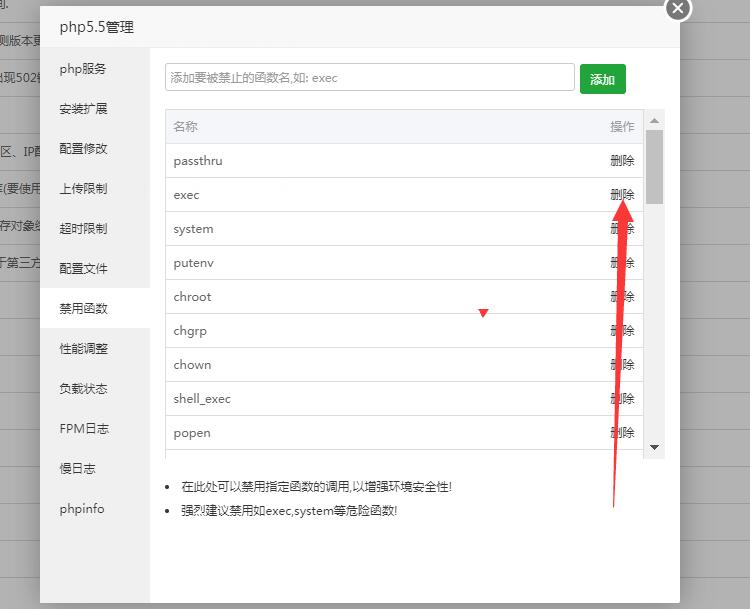Switch to 安装扩展 tab
The height and width of the screenshot is (609, 750).
[x=83, y=109]
